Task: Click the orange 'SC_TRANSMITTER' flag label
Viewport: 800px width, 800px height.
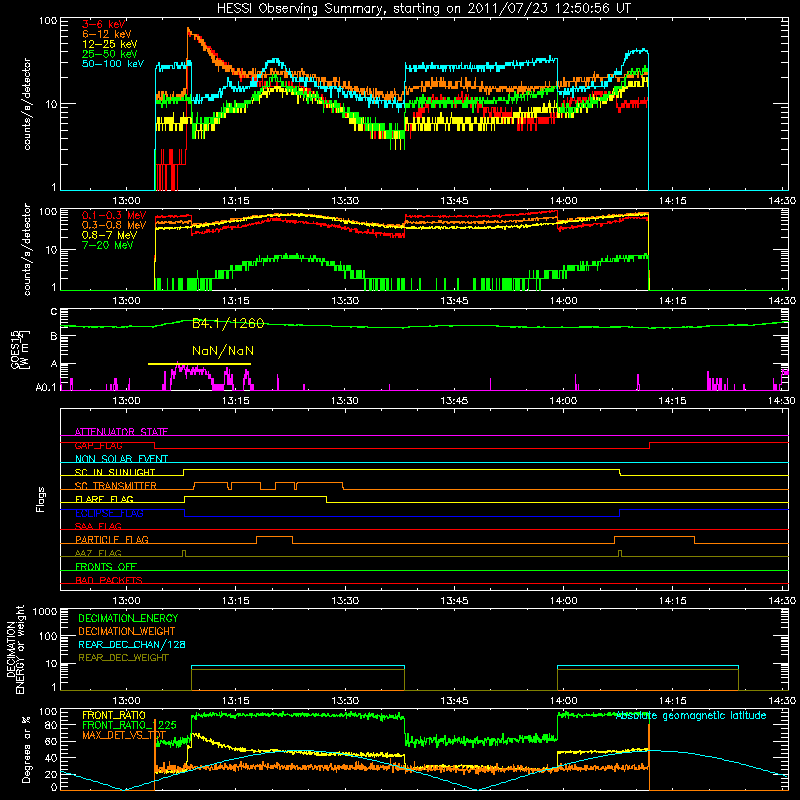Action: click(x=115, y=486)
